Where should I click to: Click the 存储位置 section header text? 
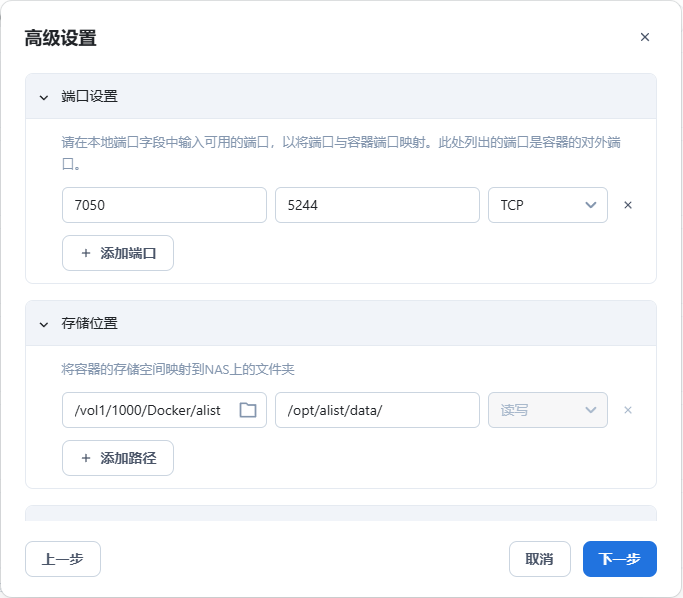tap(89, 323)
